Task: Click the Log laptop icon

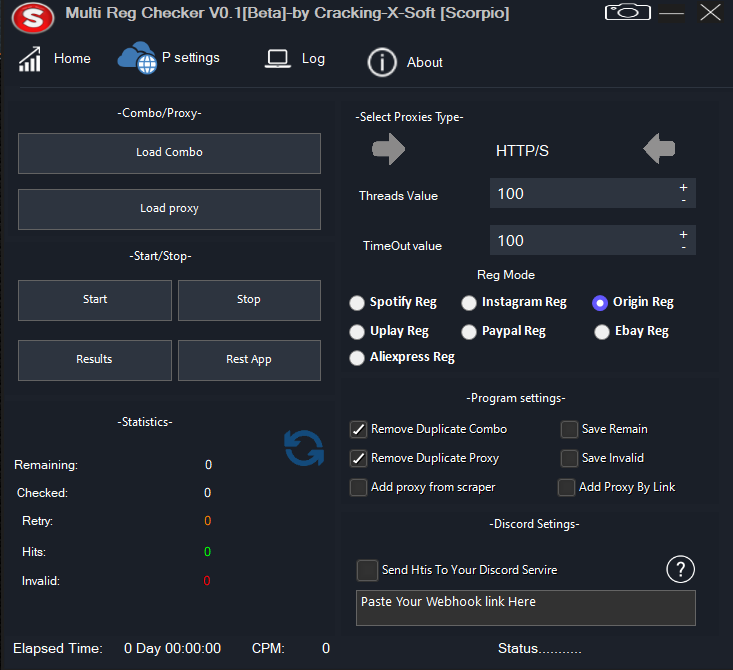Action: pos(278,59)
